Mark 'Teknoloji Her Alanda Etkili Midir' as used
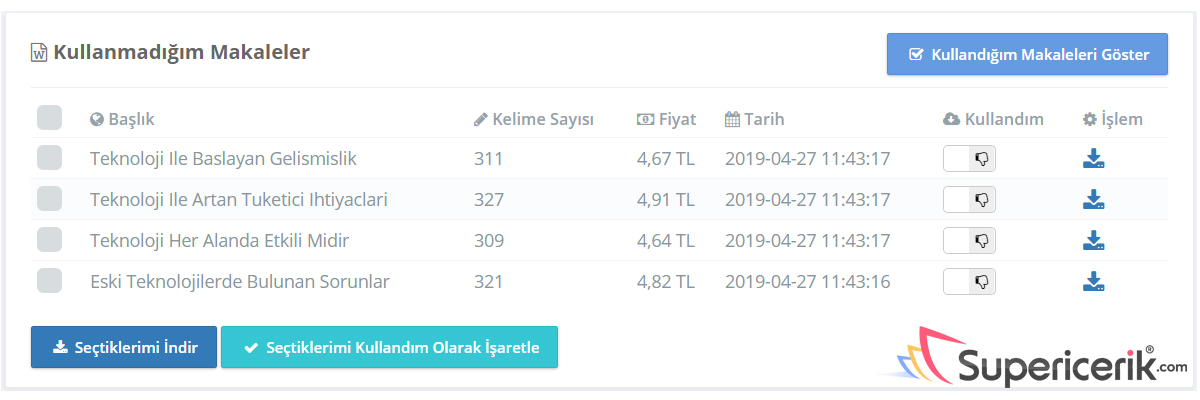Image resolution: width=1200 pixels, height=400 pixels. click(969, 241)
